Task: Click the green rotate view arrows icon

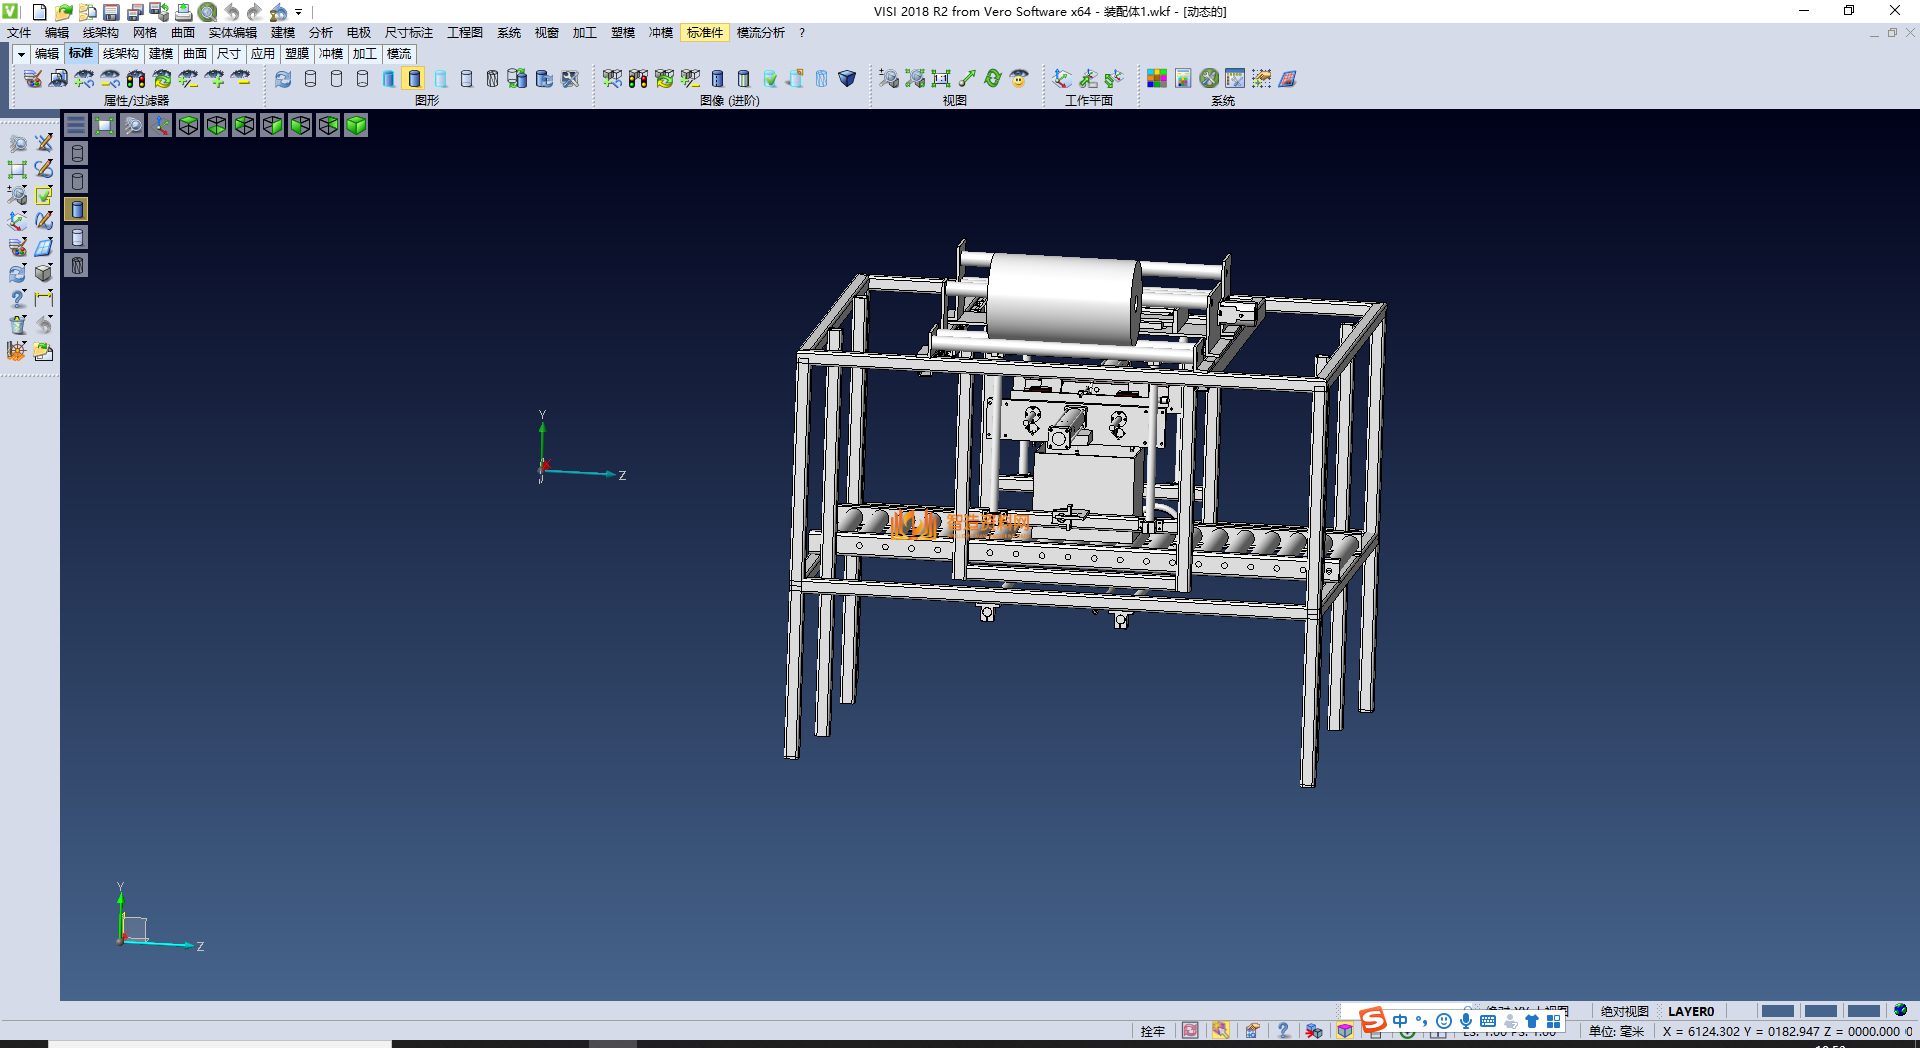Action: (992, 79)
